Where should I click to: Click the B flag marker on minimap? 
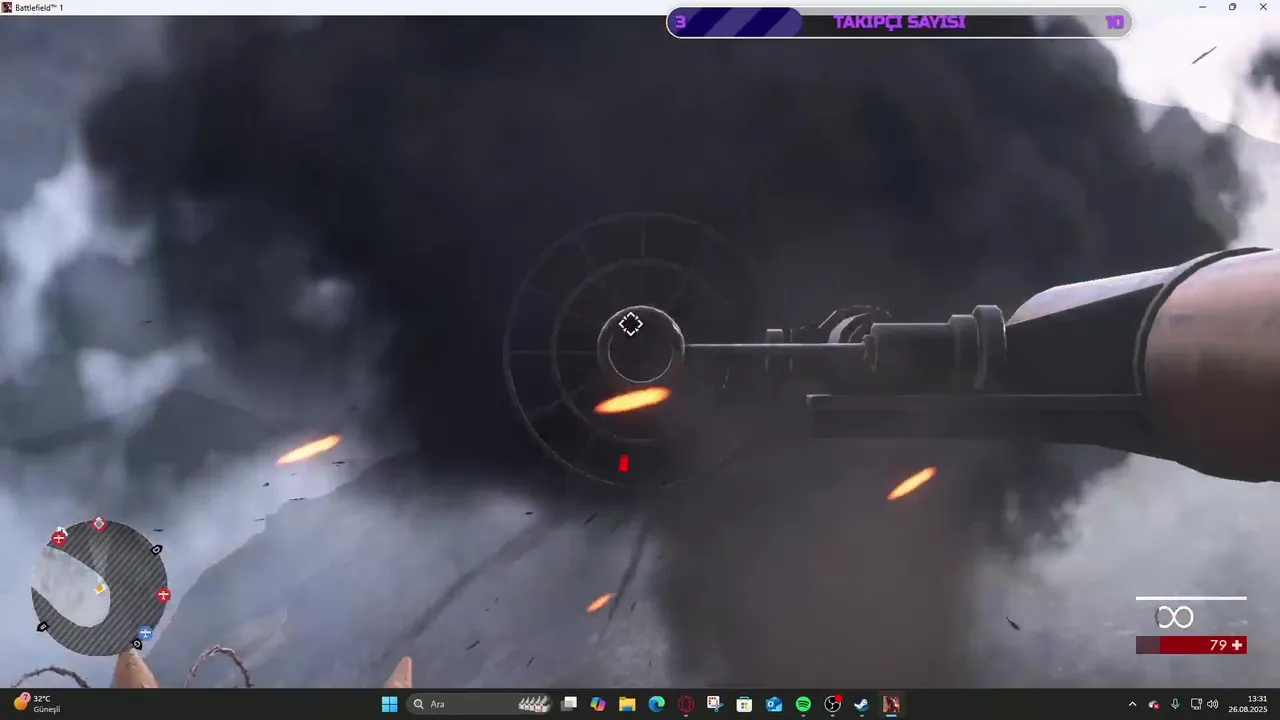pos(43,627)
